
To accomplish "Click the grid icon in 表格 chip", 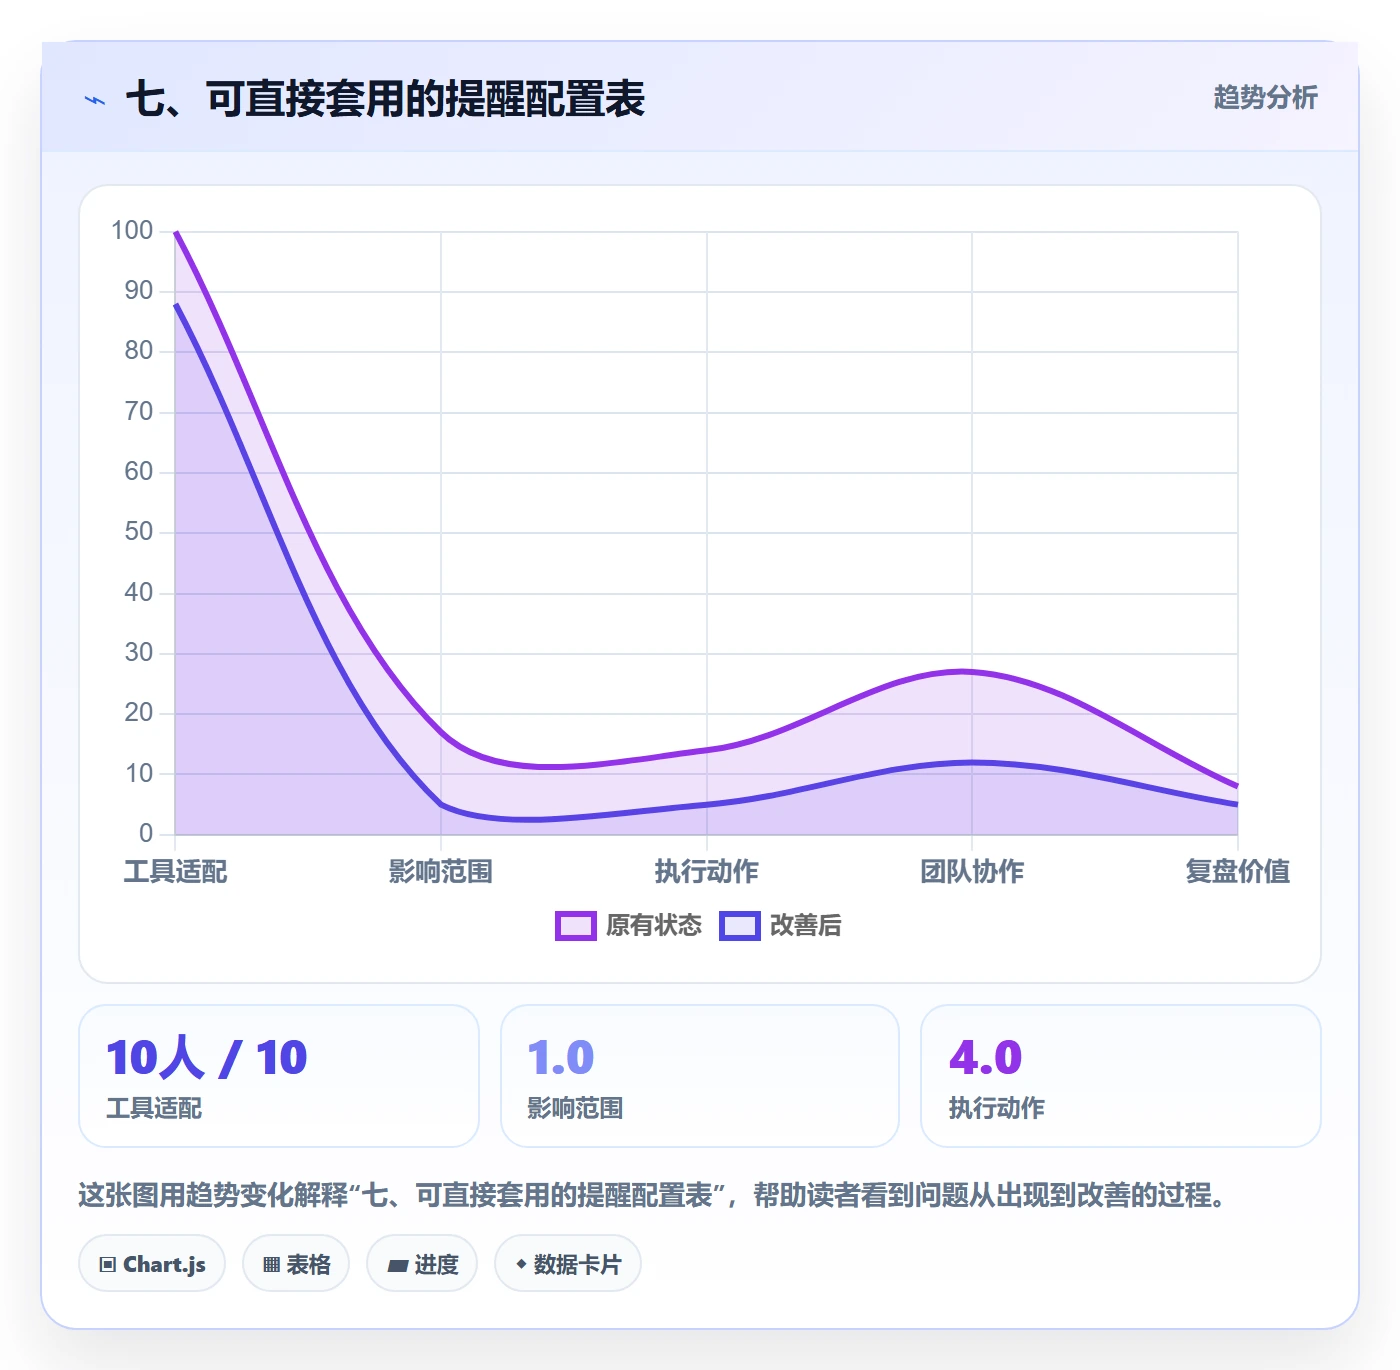I will click(x=271, y=1265).
